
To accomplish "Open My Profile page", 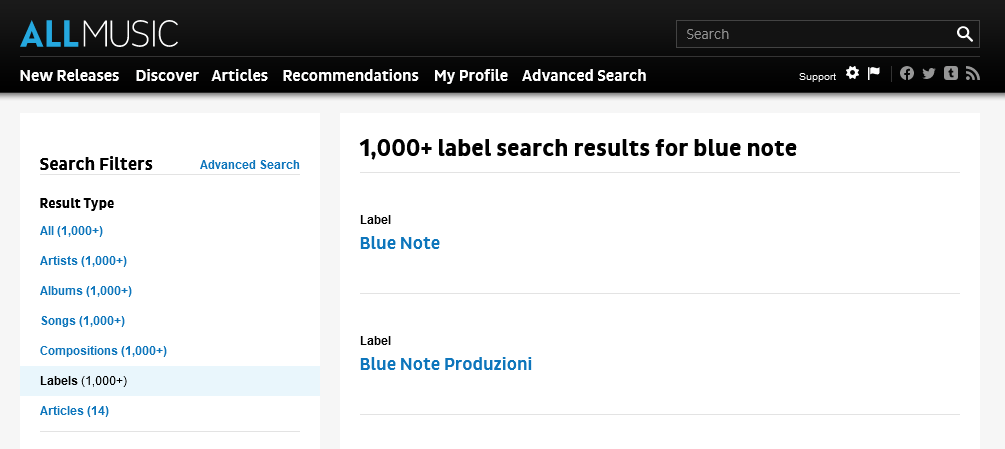I will pos(471,75).
